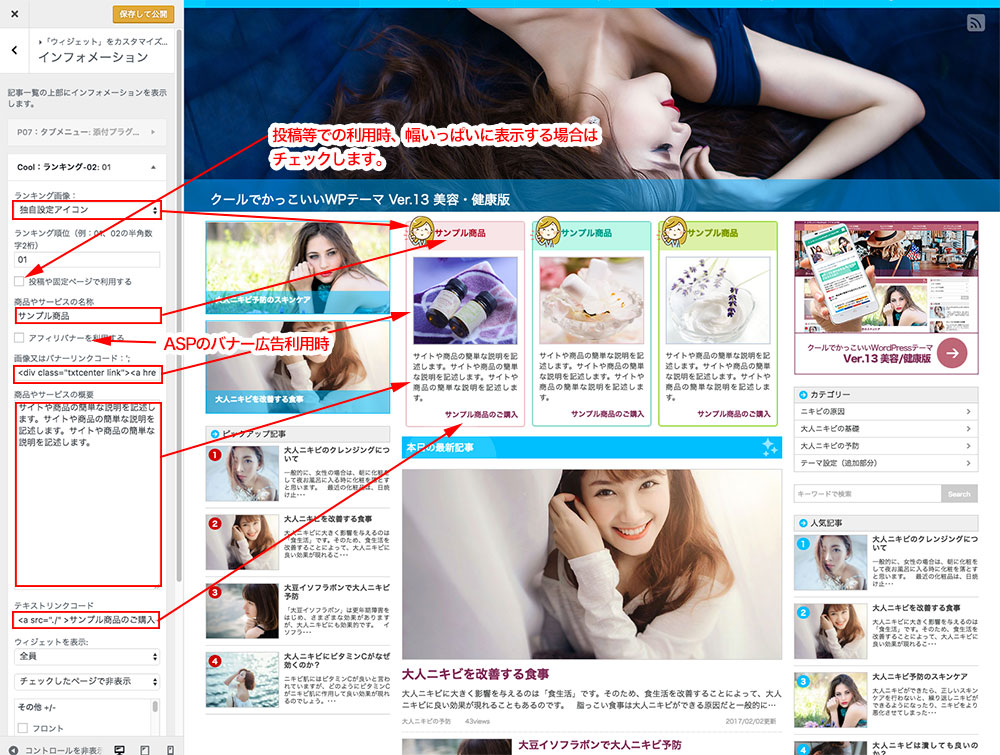Open 大人ニキビの予防 category row chevron
The width and height of the screenshot is (1000, 755).
(x=968, y=446)
